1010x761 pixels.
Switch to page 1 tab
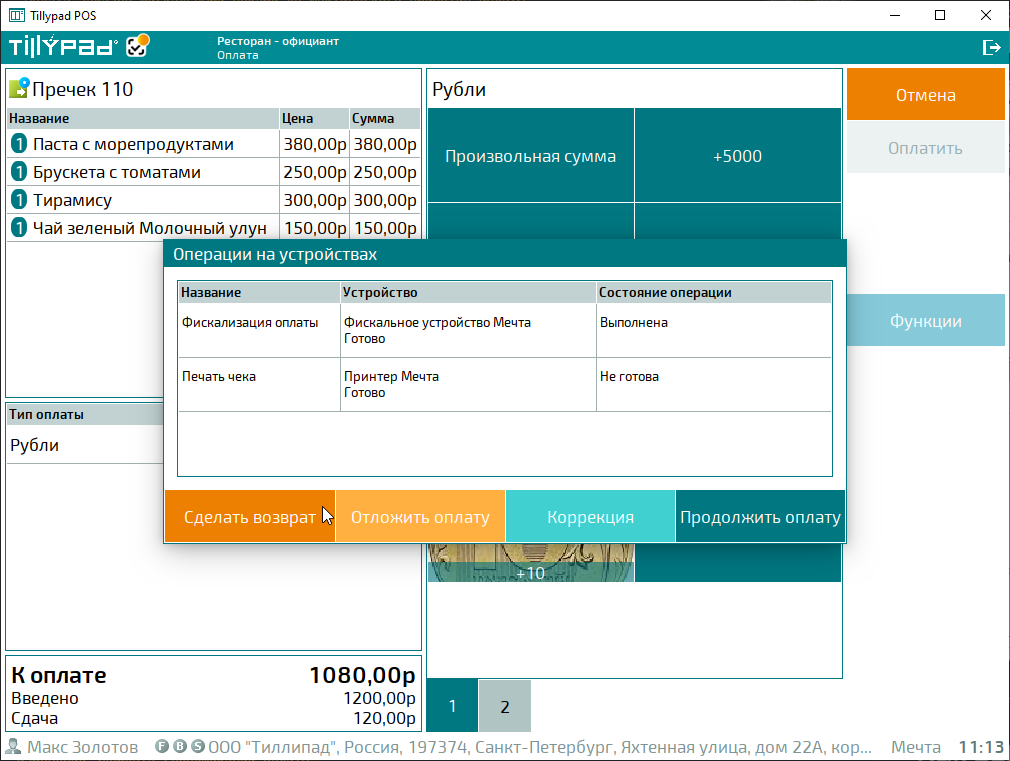point(452,707)
